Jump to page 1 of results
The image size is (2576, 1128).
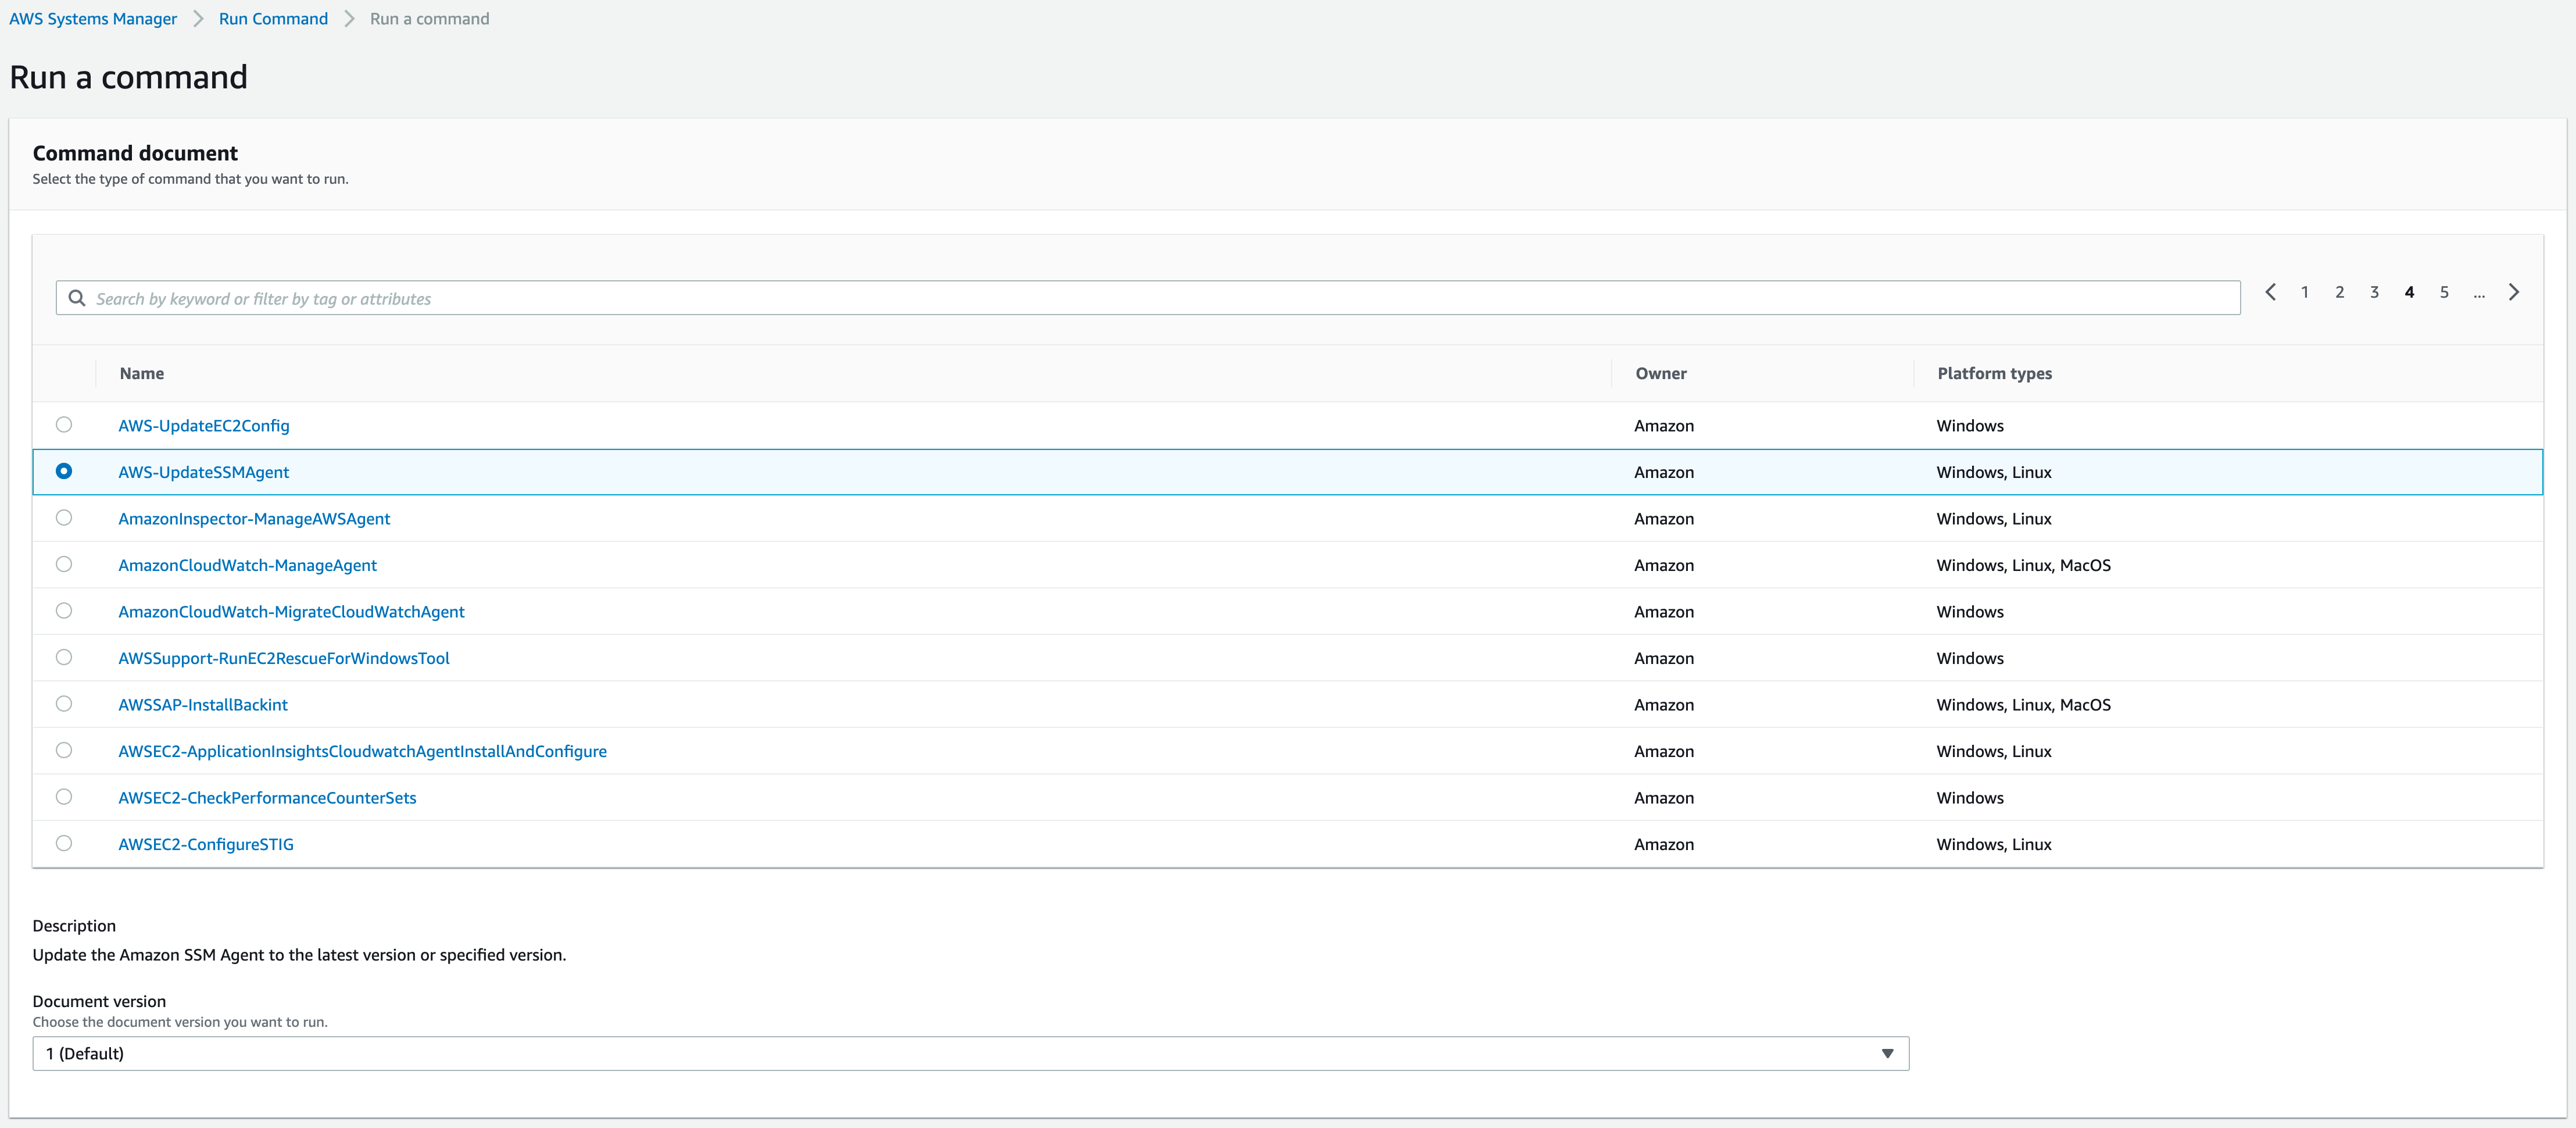(x=2304, y=292)
